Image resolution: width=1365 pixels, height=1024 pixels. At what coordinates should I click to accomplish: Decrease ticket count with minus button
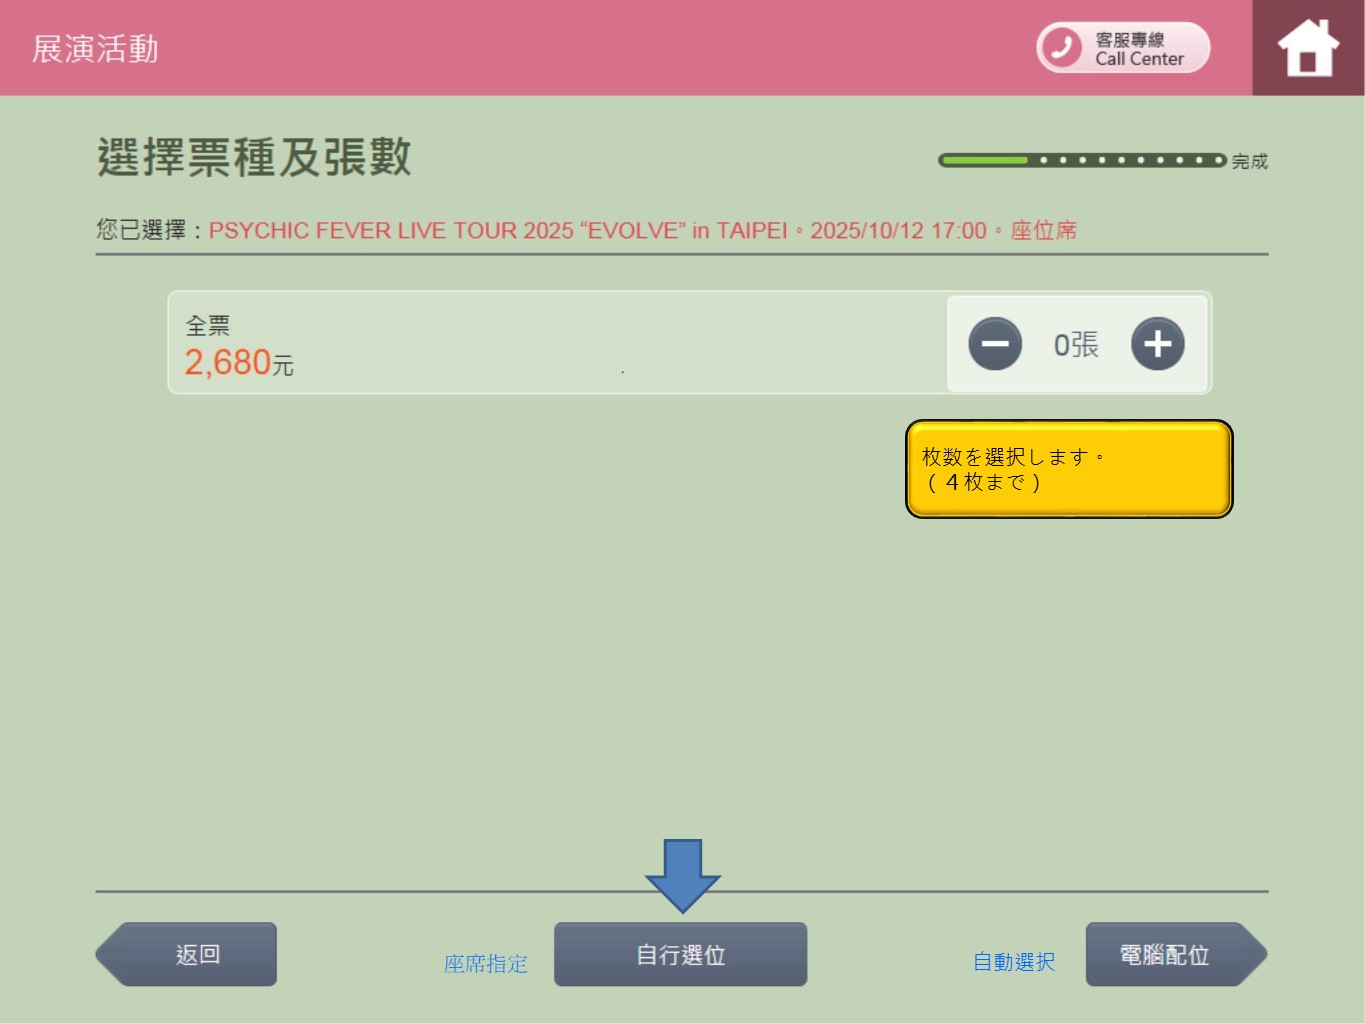995,344
